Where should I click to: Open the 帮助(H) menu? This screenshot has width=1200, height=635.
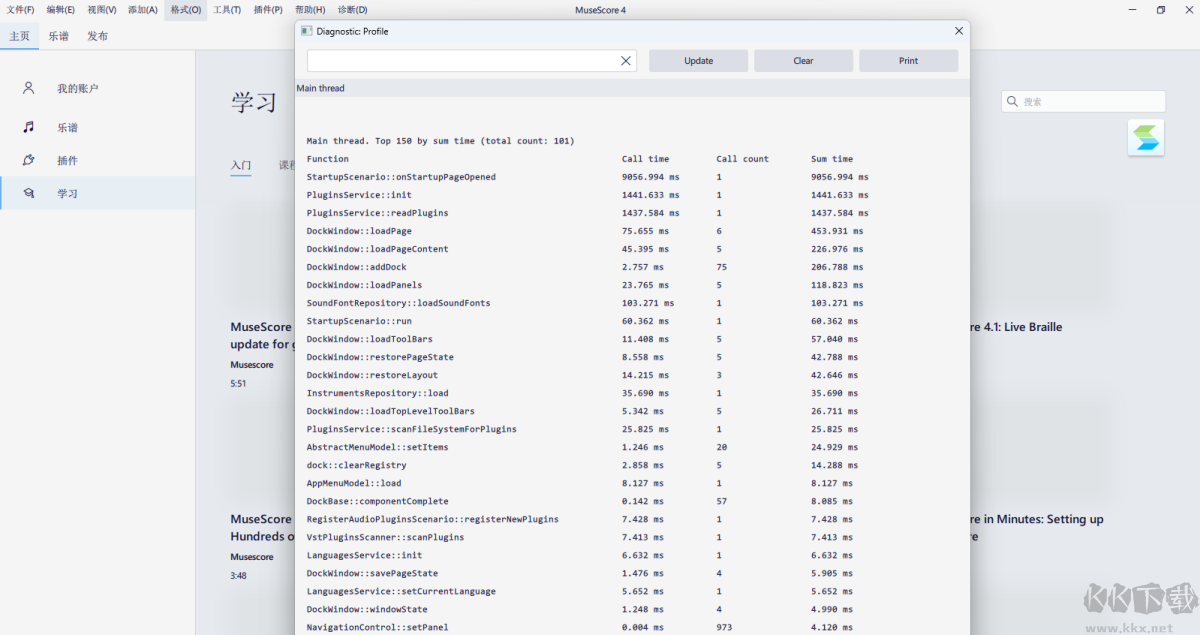[310, 10]
